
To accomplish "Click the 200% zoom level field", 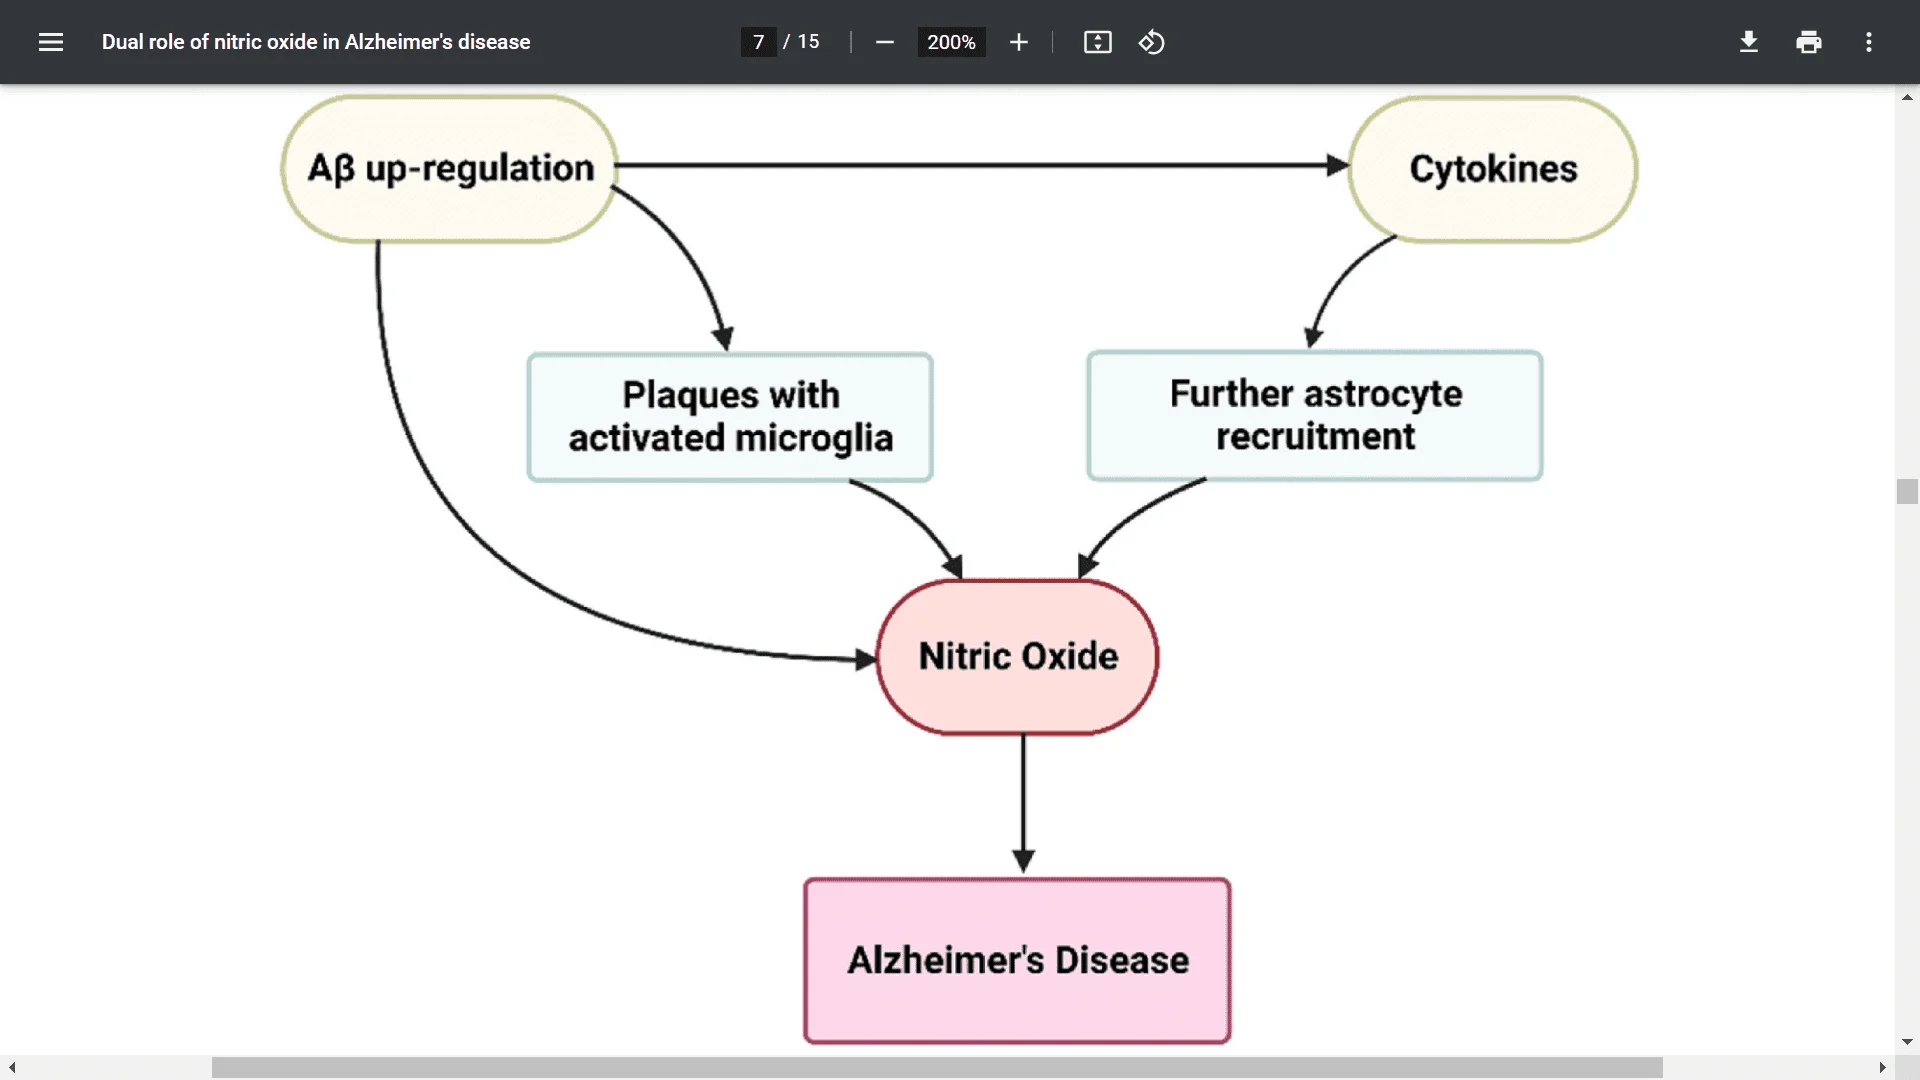I will pos(951,42).
